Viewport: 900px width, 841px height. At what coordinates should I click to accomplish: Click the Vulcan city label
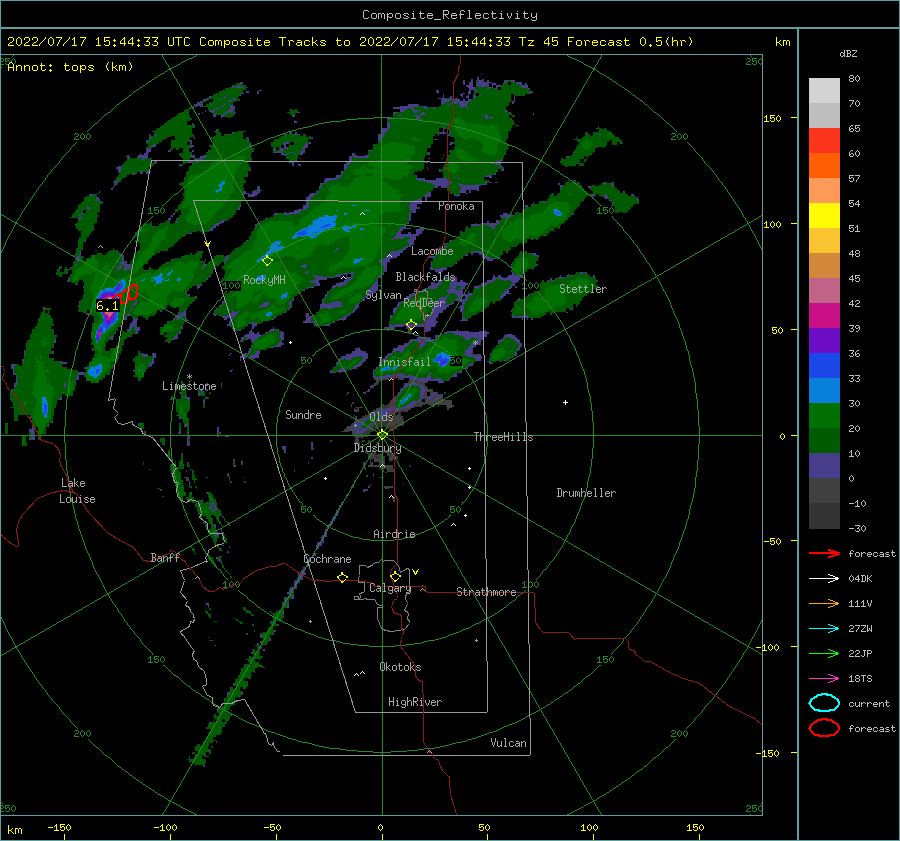coord(509,743)
